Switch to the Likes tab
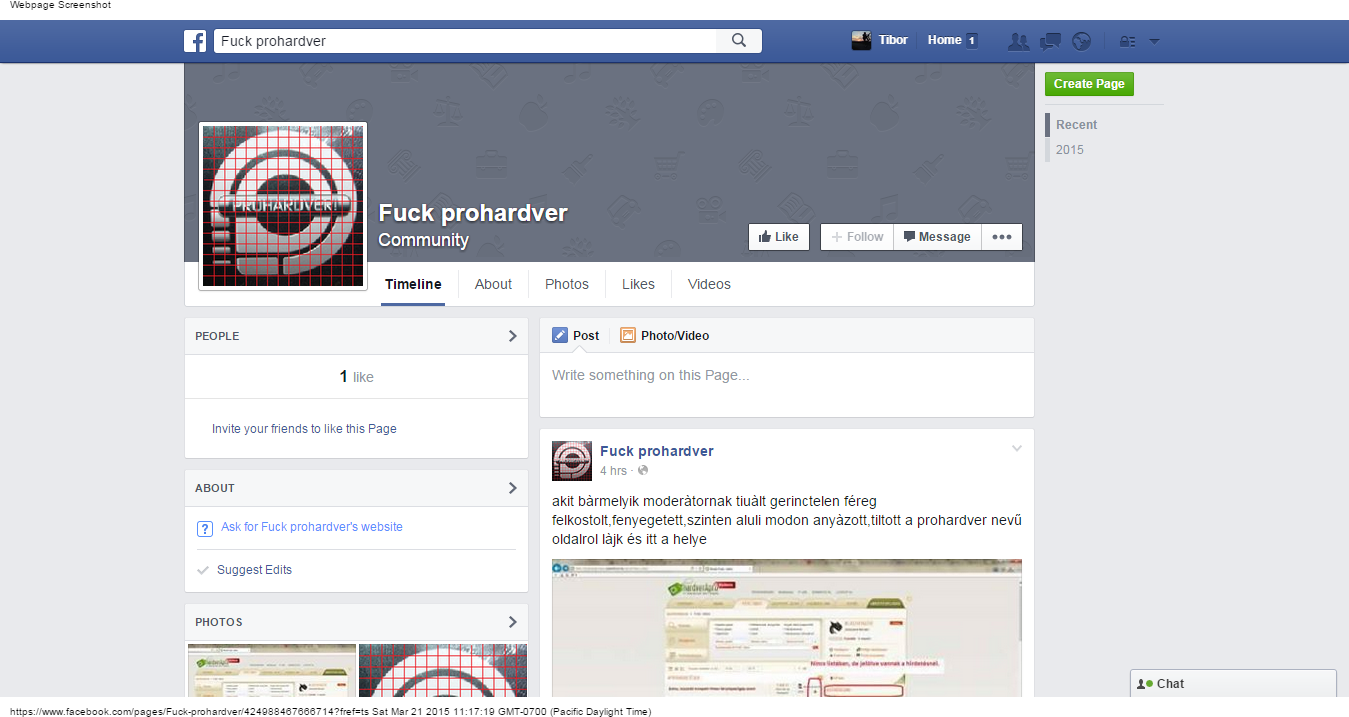The image size is (1349, 717). coord(638,284)
